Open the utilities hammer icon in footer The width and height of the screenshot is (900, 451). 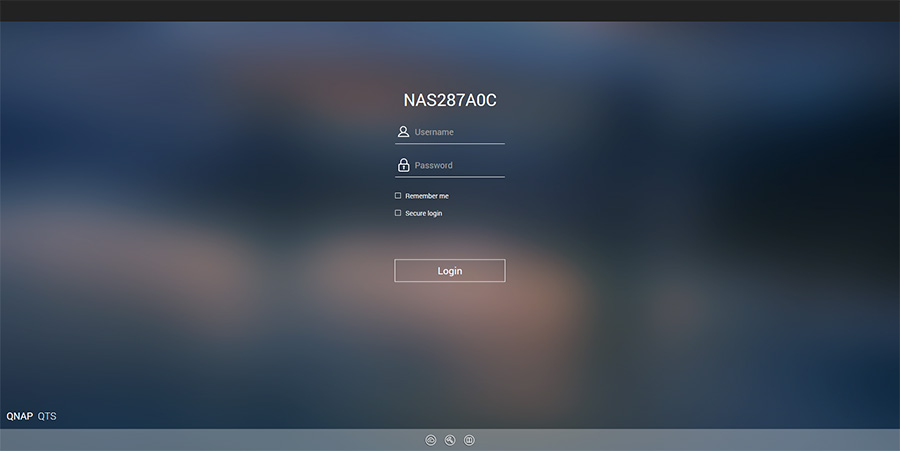pyautogui.click(x=450, y=440)
